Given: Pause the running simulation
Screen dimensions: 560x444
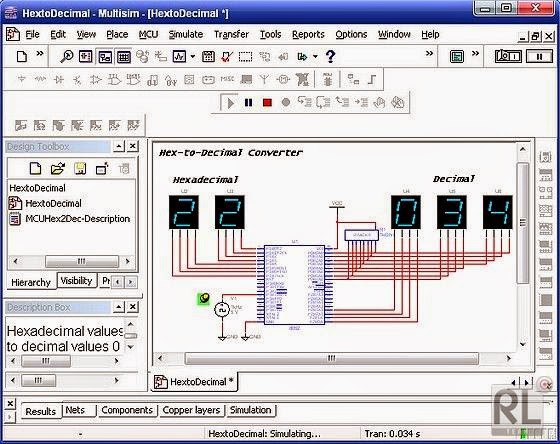Looking at the screenshot, I should 249,103.
